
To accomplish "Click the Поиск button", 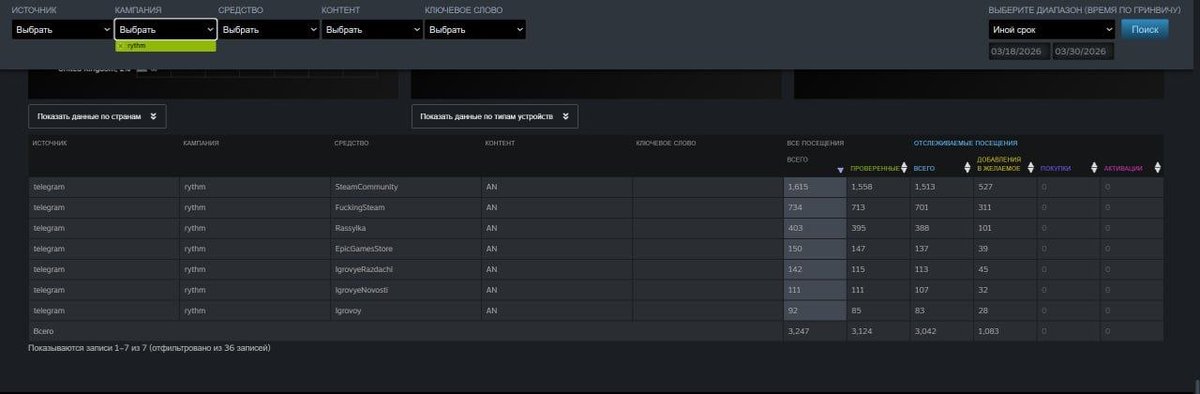I will pos(1145,30).
